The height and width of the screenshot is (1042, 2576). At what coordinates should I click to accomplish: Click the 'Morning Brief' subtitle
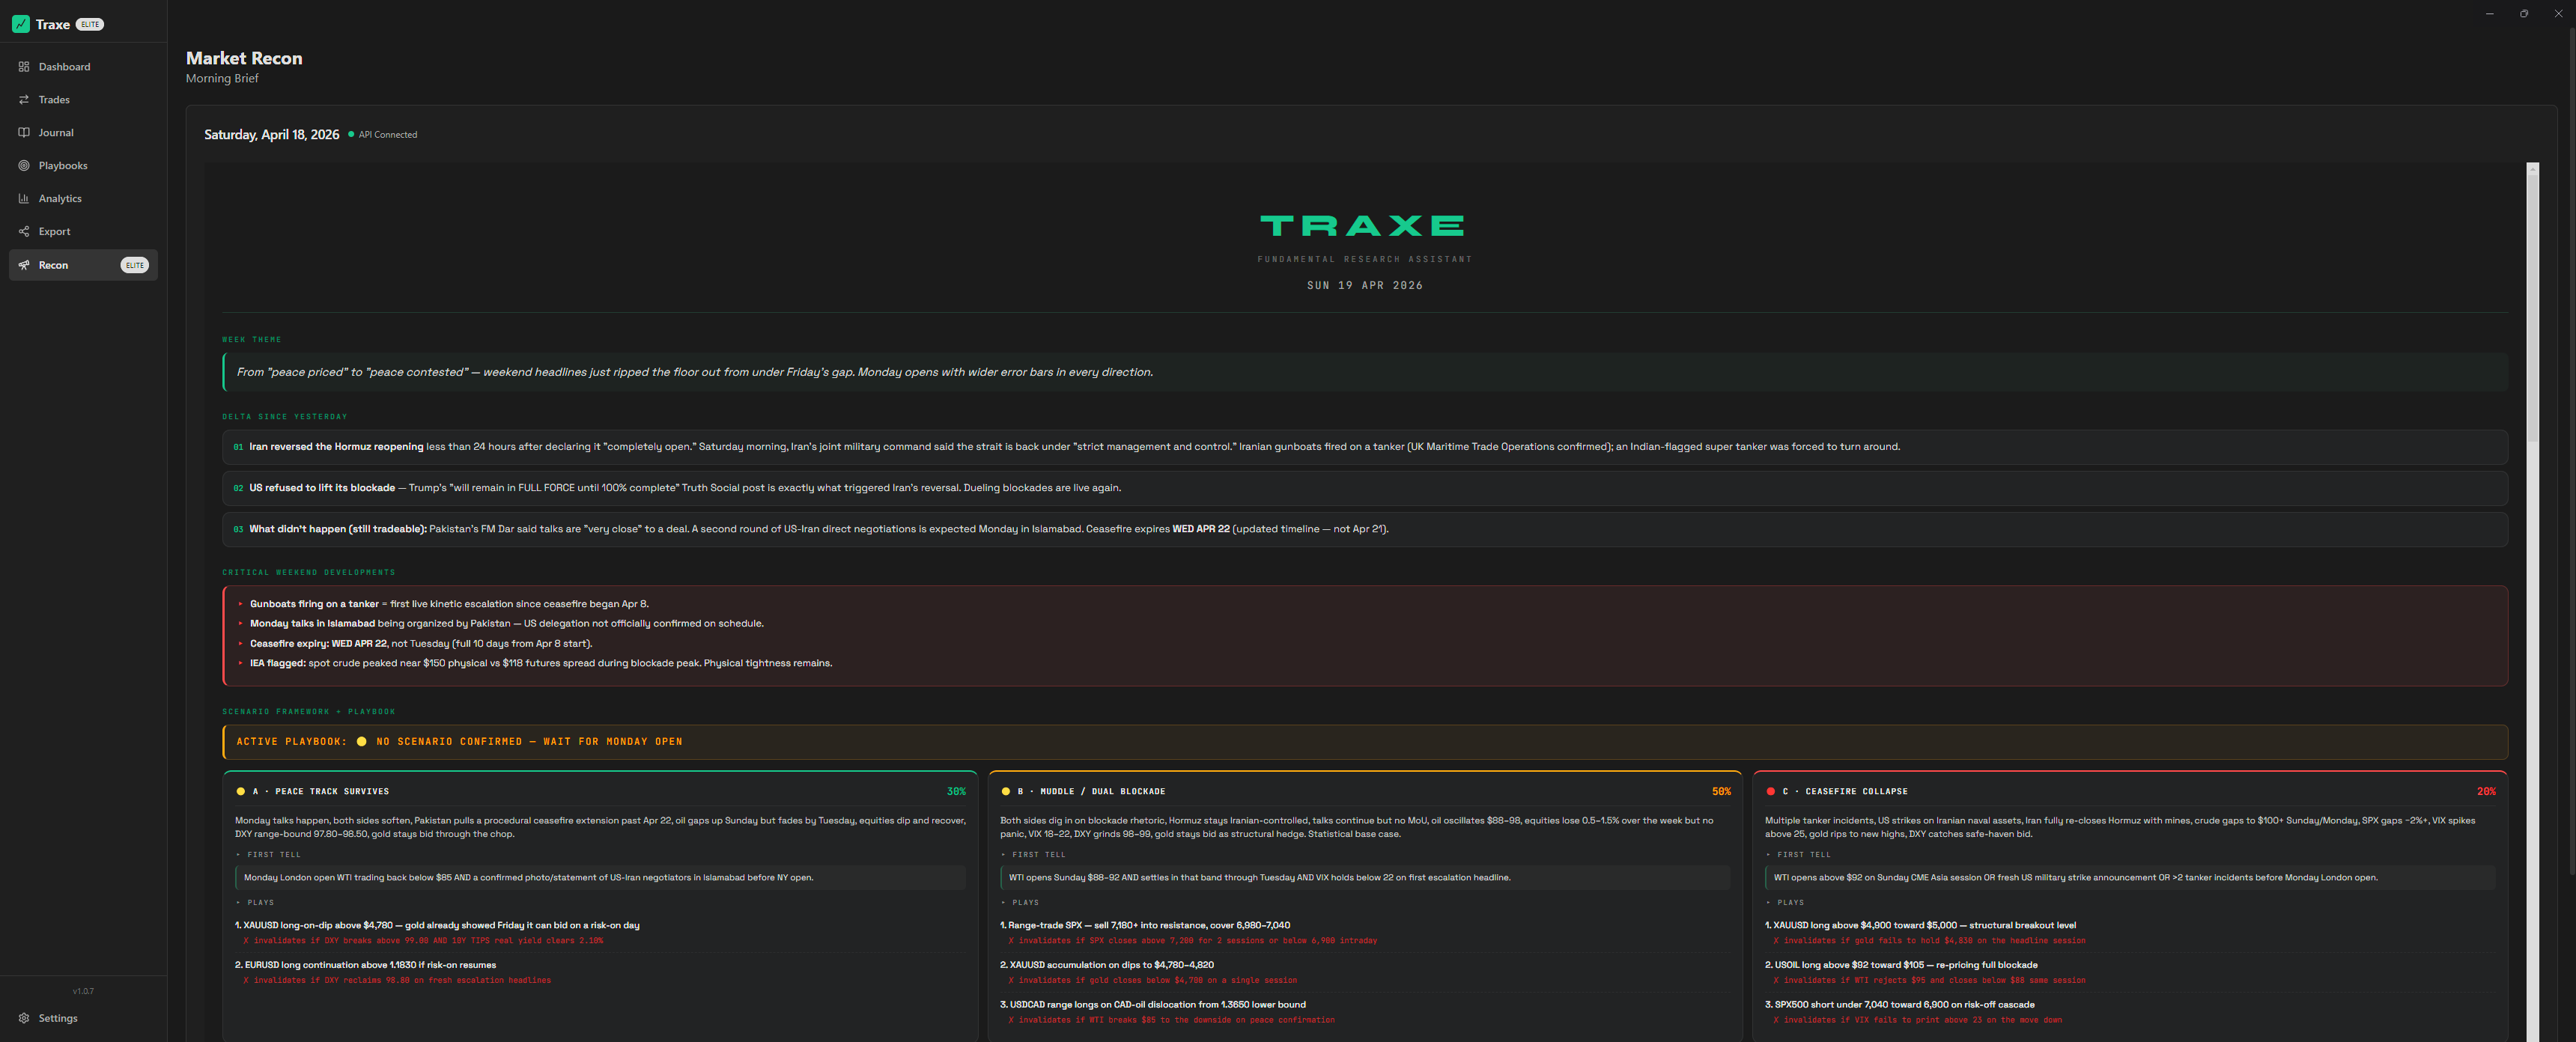[x=222, y=79]
